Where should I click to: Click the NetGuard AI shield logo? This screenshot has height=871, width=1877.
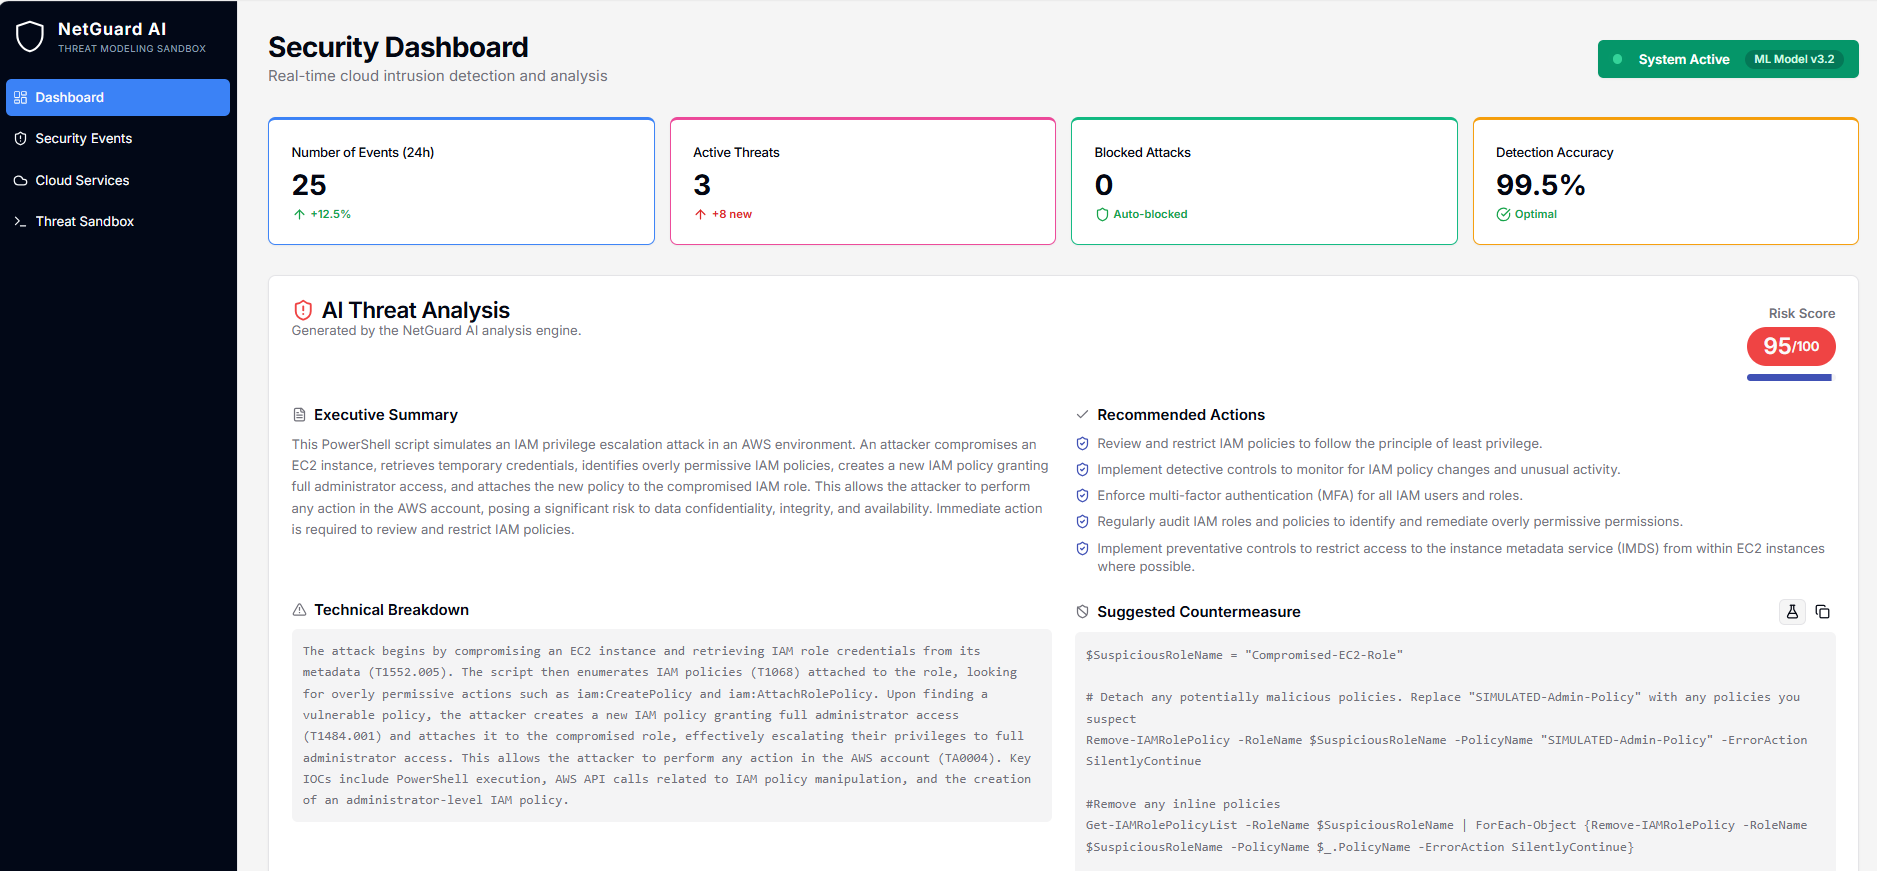tap(30, 37)
